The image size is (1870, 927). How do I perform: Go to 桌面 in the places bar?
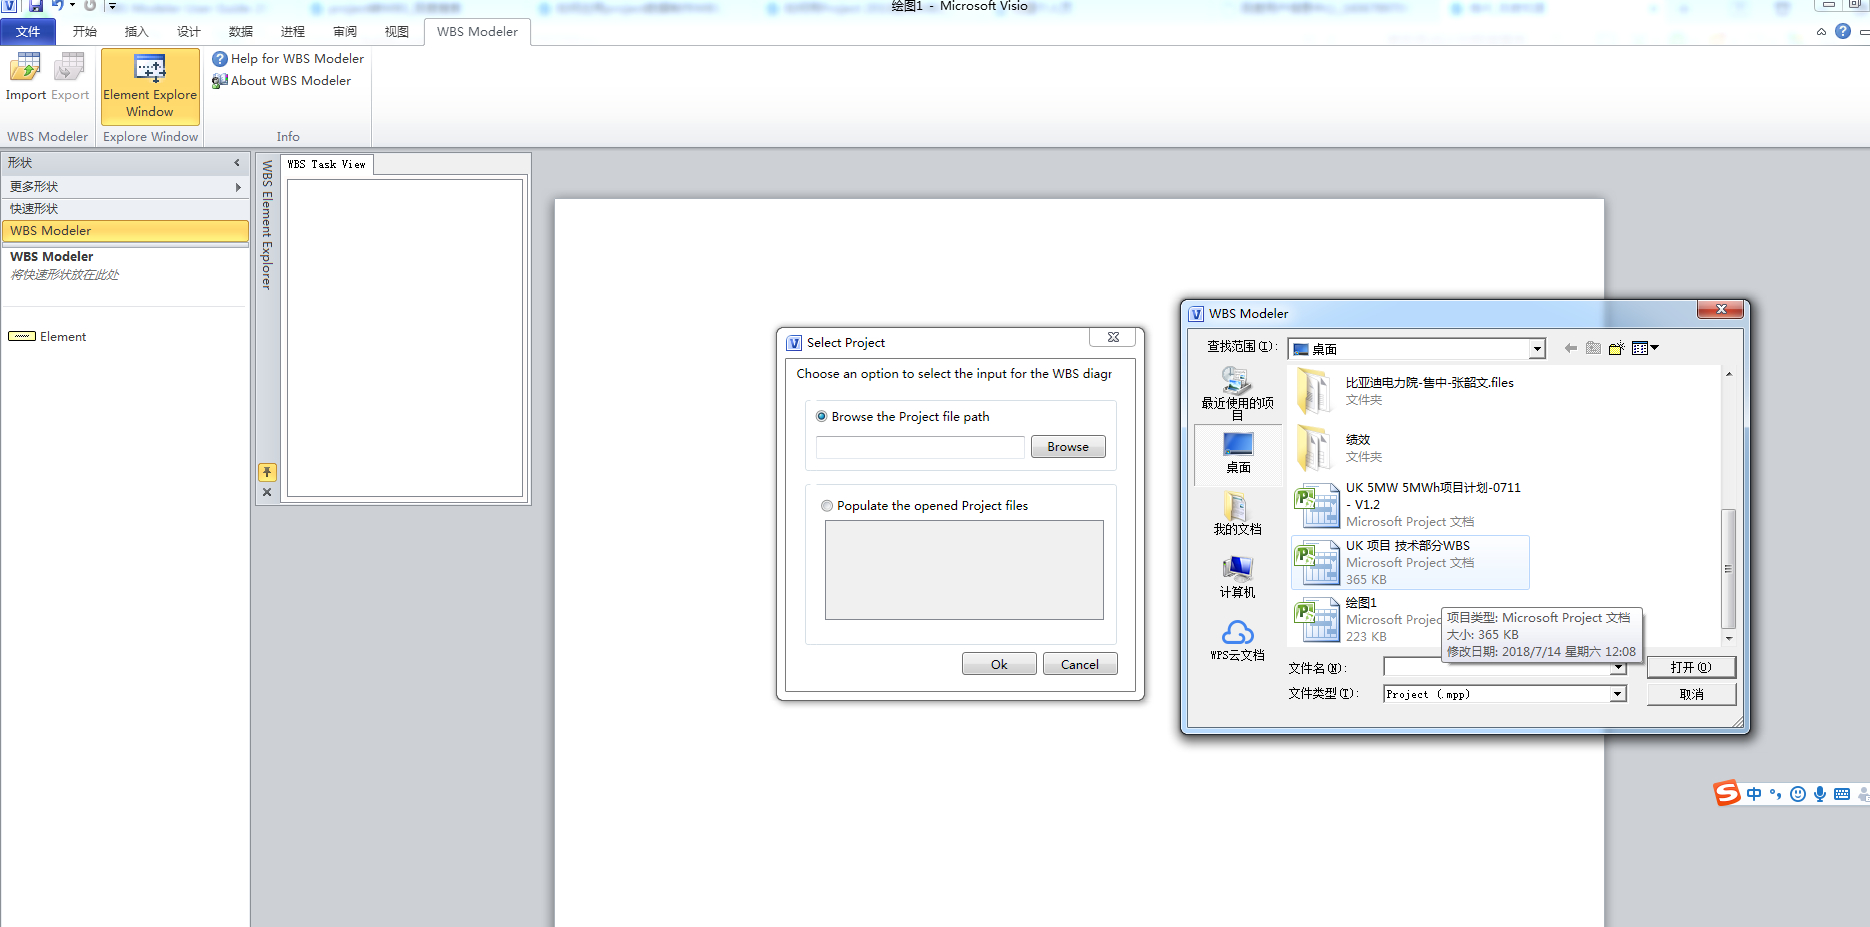pos(1238,453)
